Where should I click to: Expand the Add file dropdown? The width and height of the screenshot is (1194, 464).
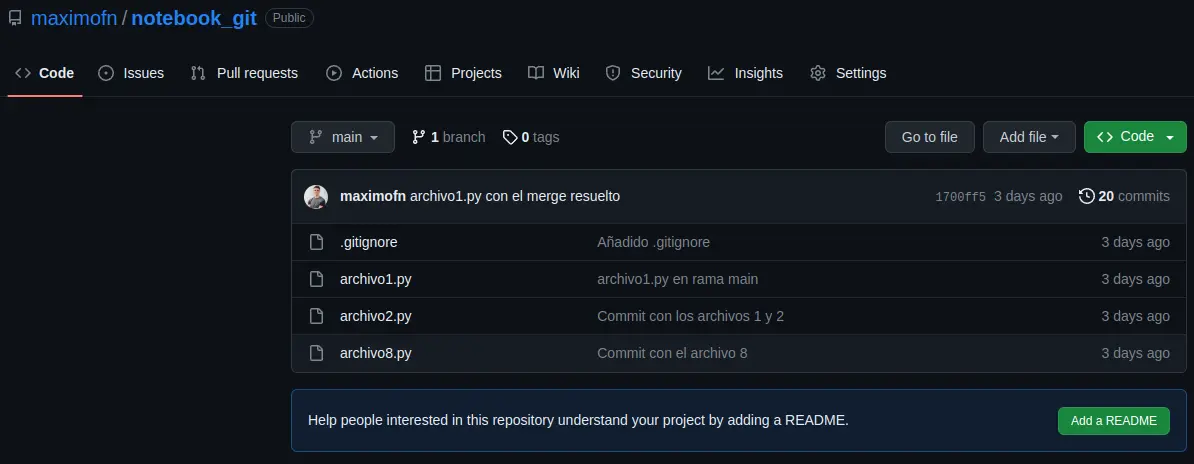(x=1029, y=137)
